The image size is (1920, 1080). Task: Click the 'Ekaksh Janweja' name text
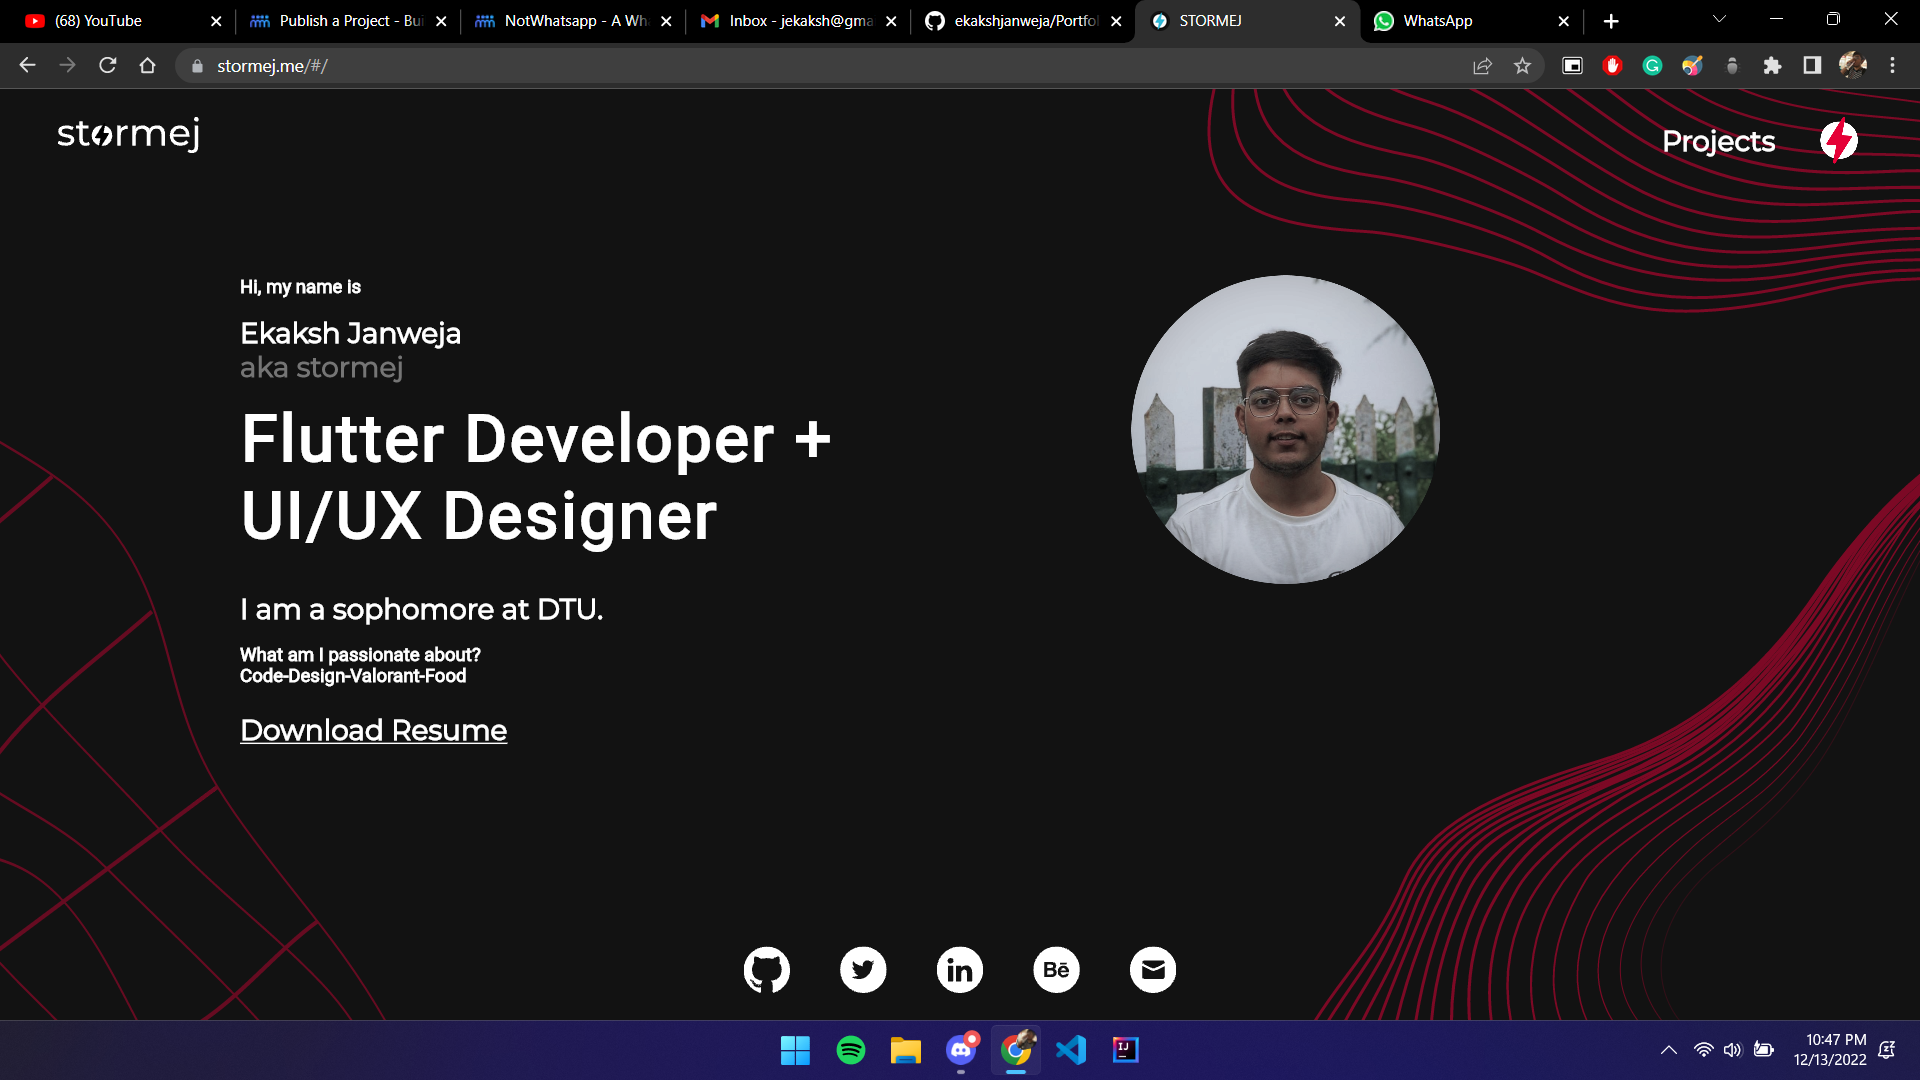tap(350, 333)
